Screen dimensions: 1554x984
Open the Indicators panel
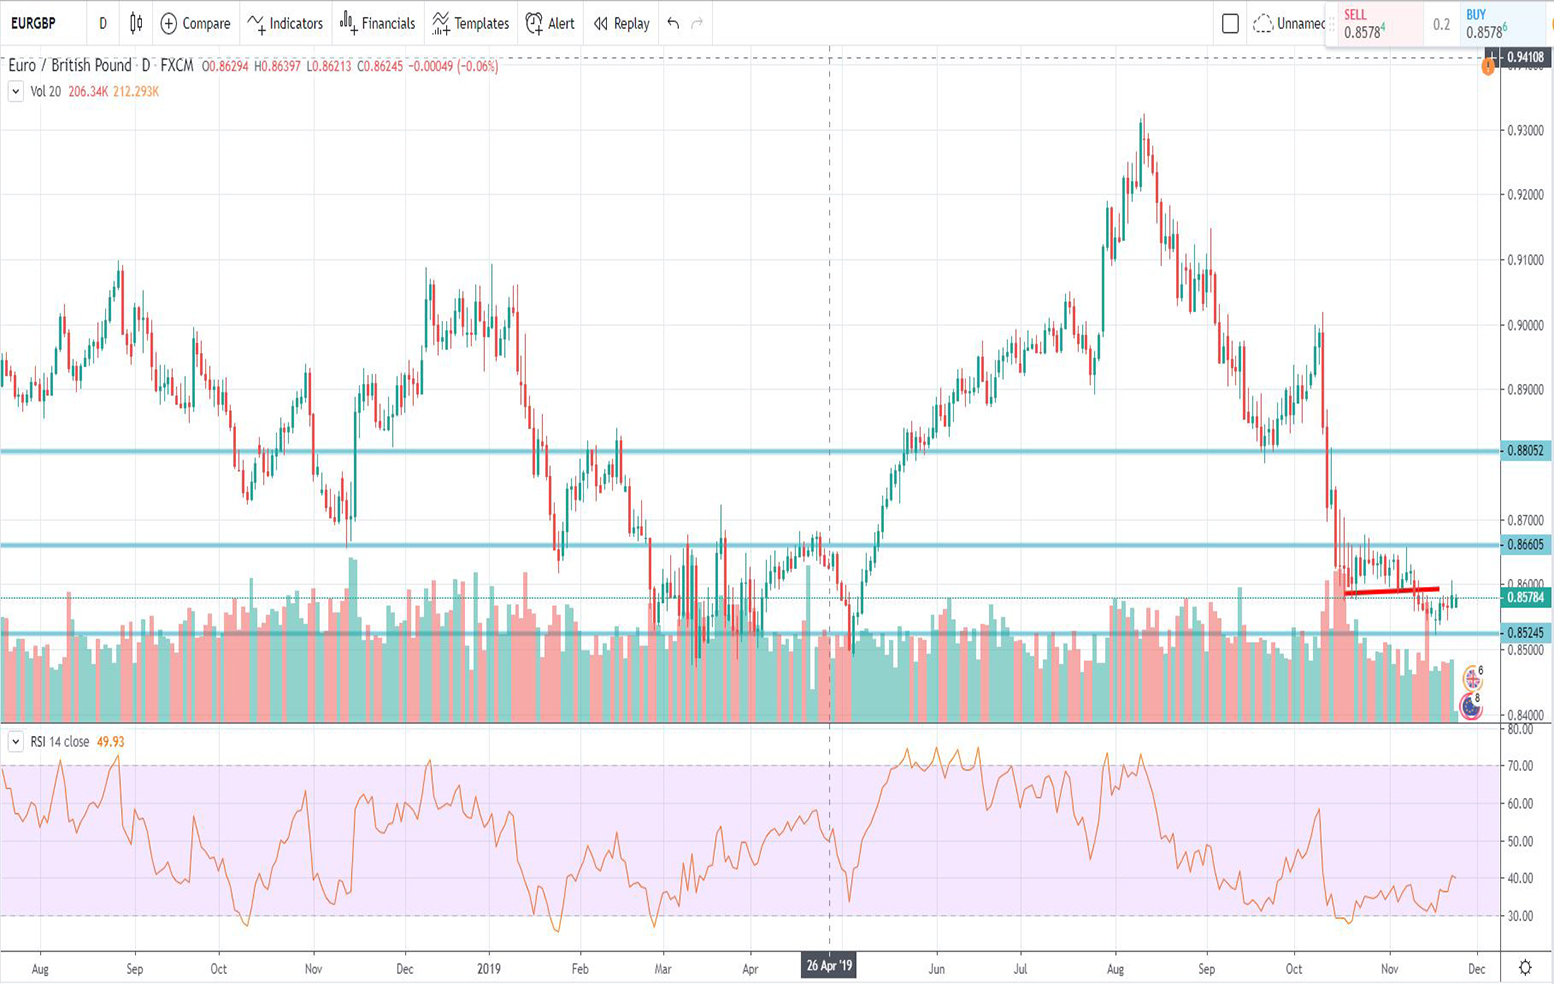(x=287, y=23)
